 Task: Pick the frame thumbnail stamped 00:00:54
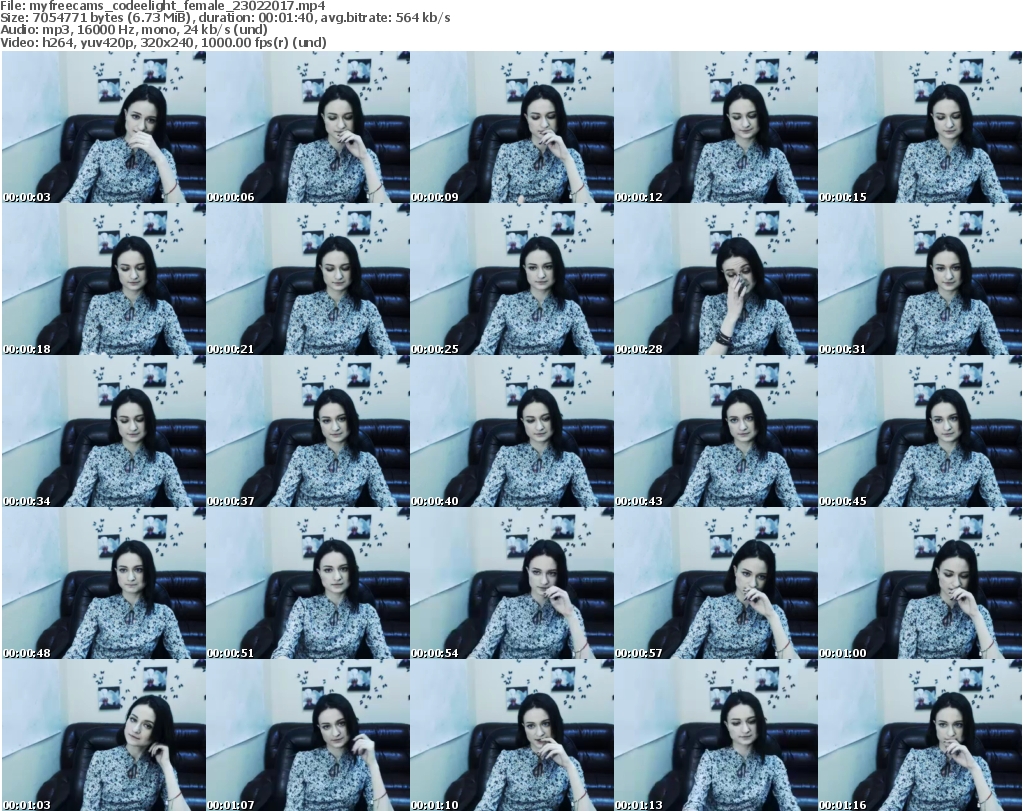click(512, 583)
